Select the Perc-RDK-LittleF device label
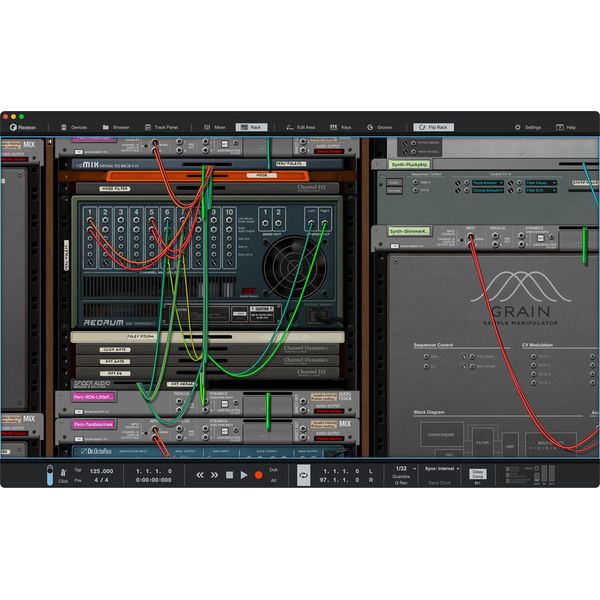Viewport: 600px width, 600px height. 93,397
